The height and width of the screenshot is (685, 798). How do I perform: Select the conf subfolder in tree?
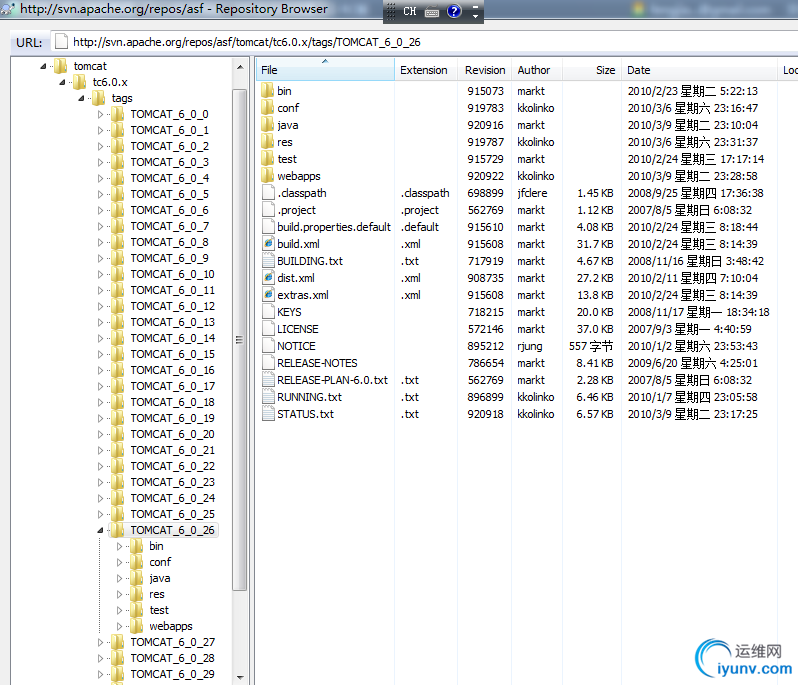pyautogui.click(x=160, y=562)
